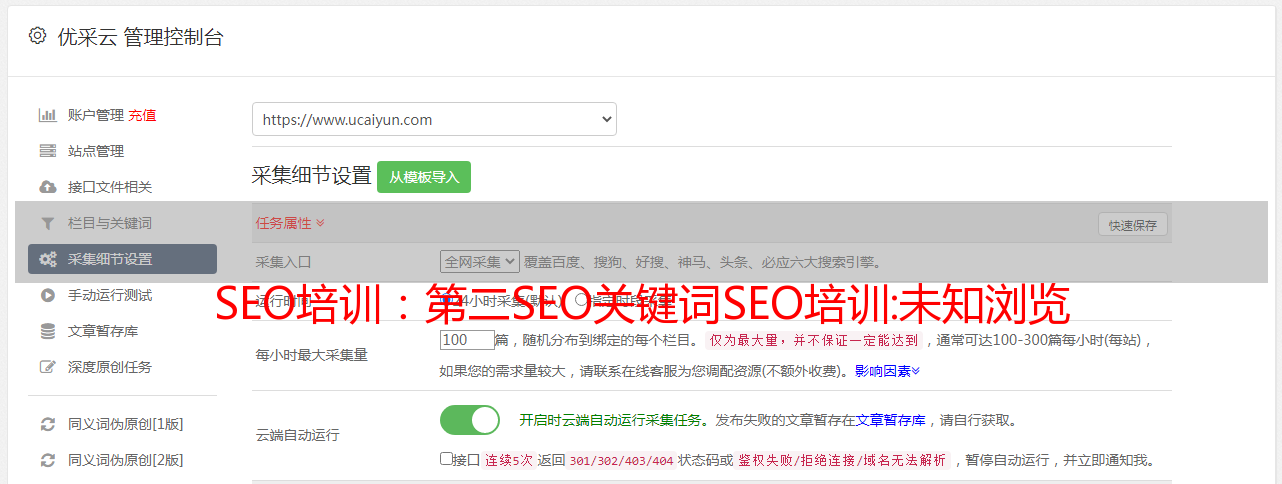Open 同义词伪原创[2版] menu item
This screenshot has height=484, width=1282.
point(125,460)
